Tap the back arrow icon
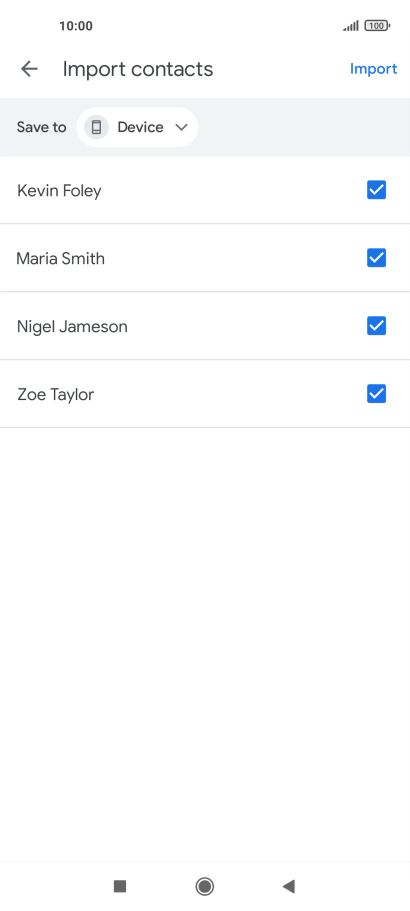This screenshot has height=911, width=410. [x=29, y=69]
